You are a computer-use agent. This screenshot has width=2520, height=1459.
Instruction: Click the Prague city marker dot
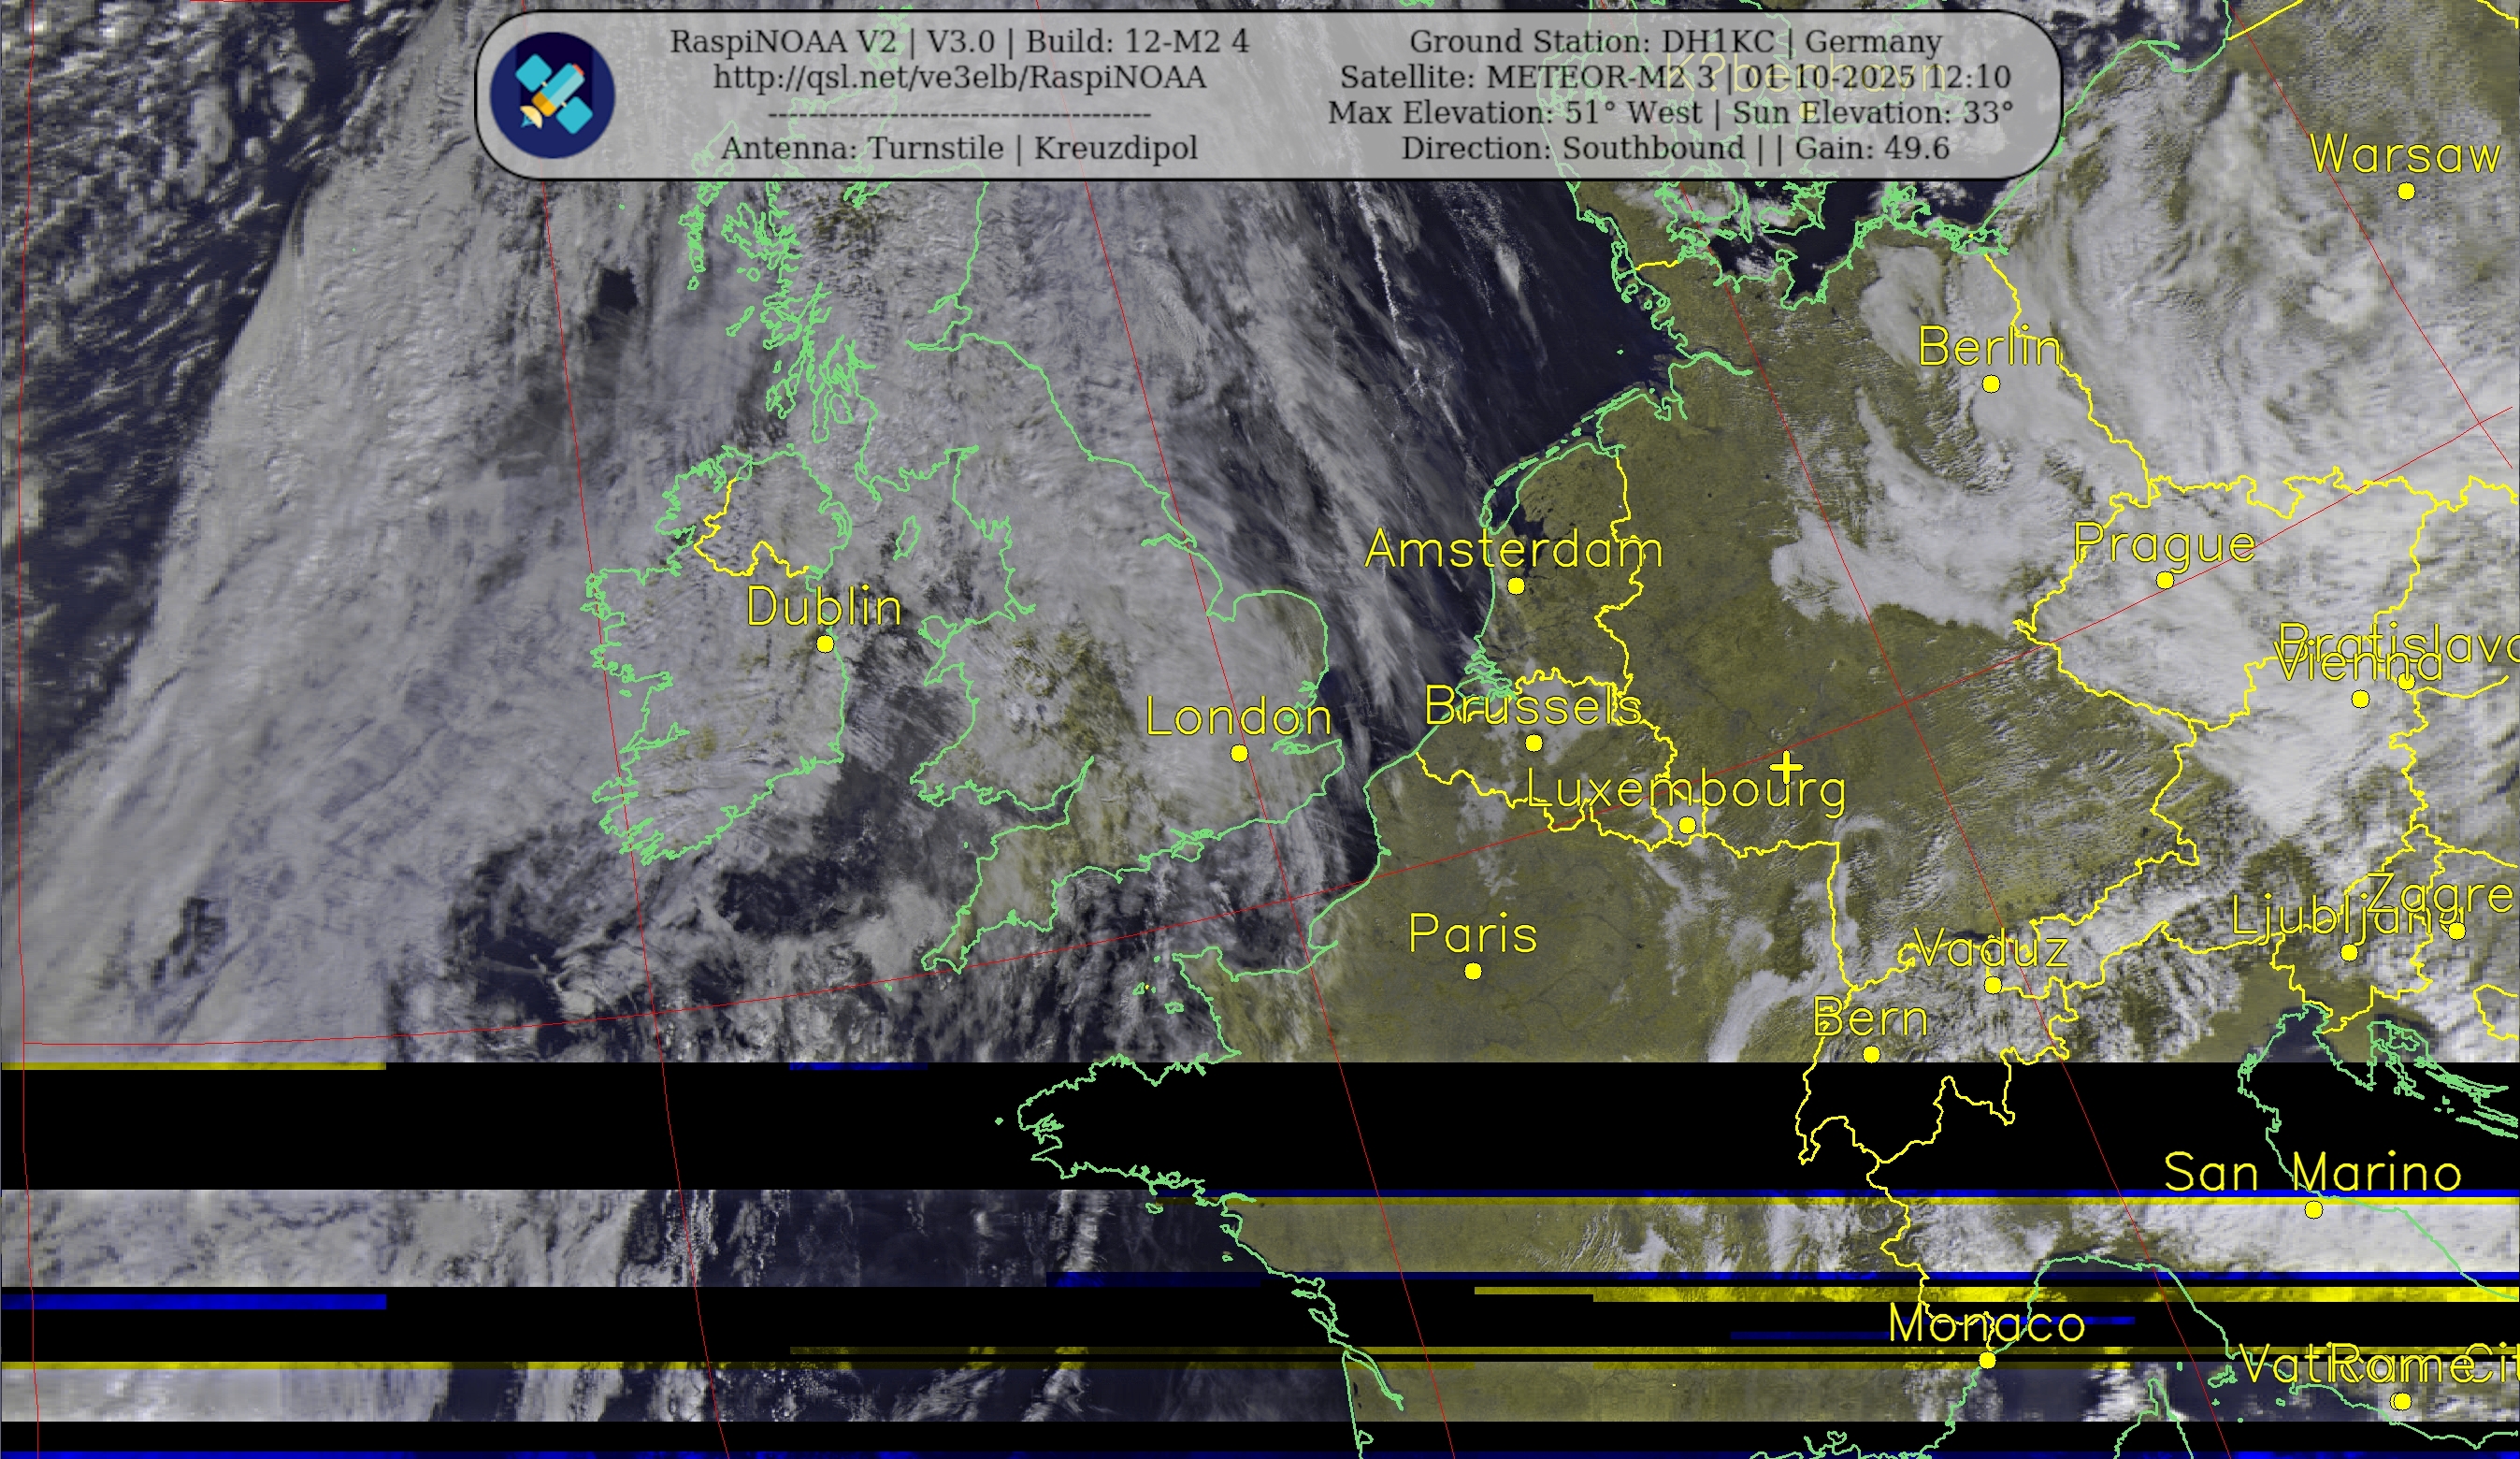pyautogui.click(x=2165, y=580)
